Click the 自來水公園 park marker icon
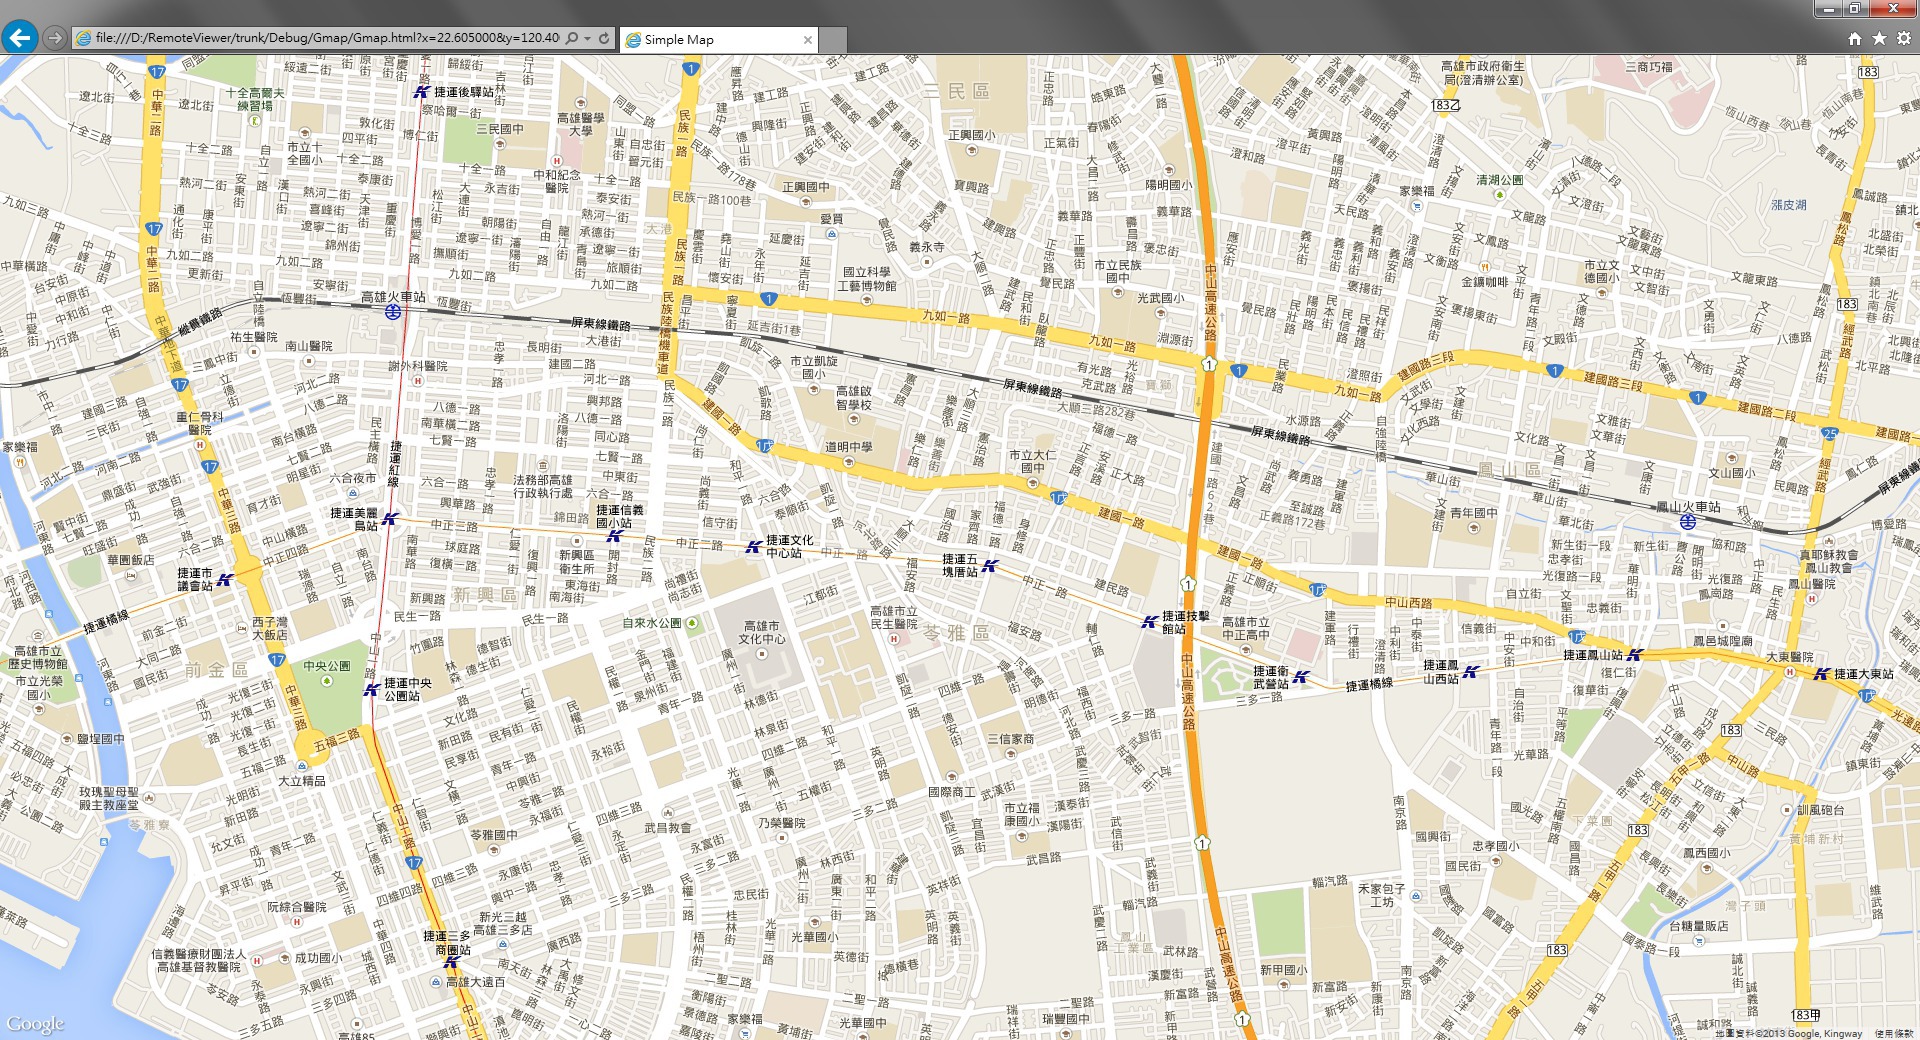The image size is (1920, 1040). [x=692, y=623]
